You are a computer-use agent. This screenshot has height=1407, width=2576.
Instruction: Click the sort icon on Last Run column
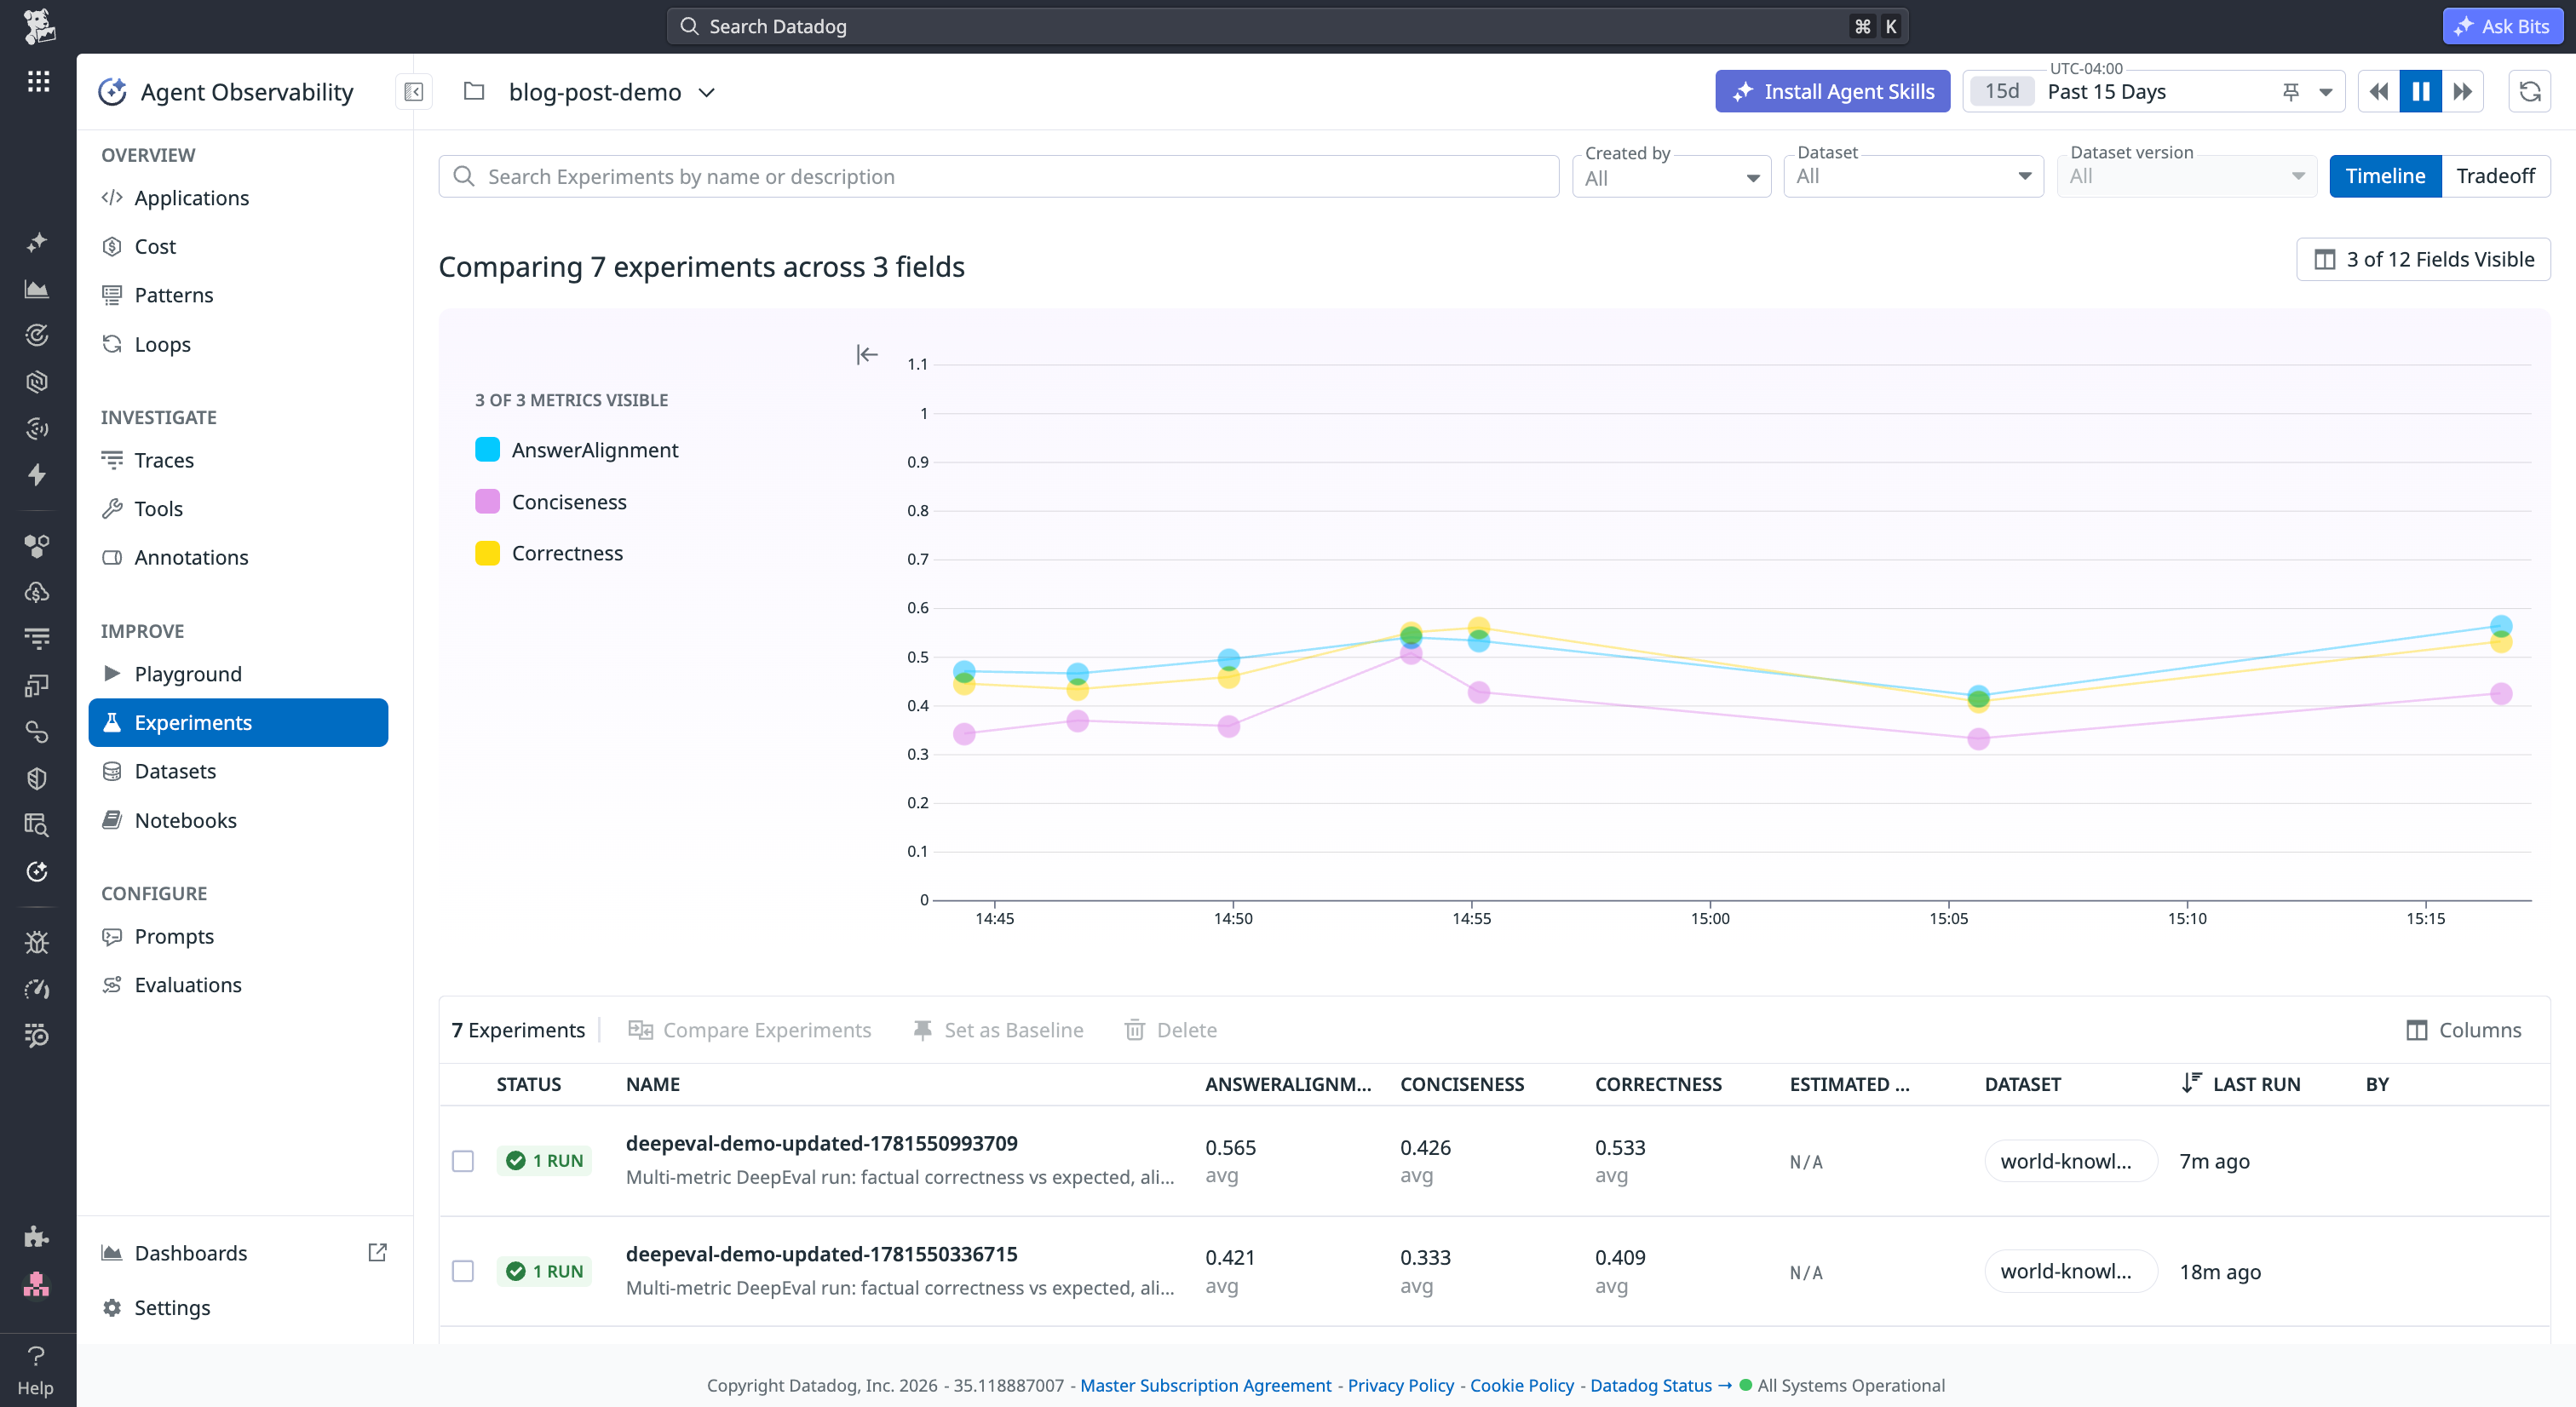[2191, 1083]
